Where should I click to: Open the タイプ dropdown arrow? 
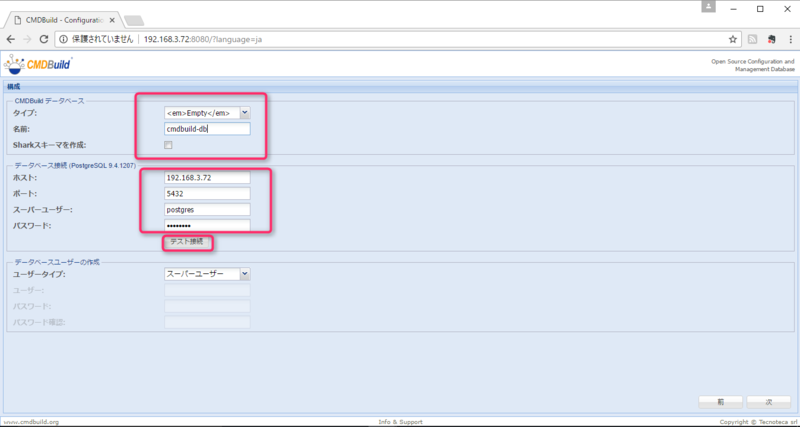point(245,113)
